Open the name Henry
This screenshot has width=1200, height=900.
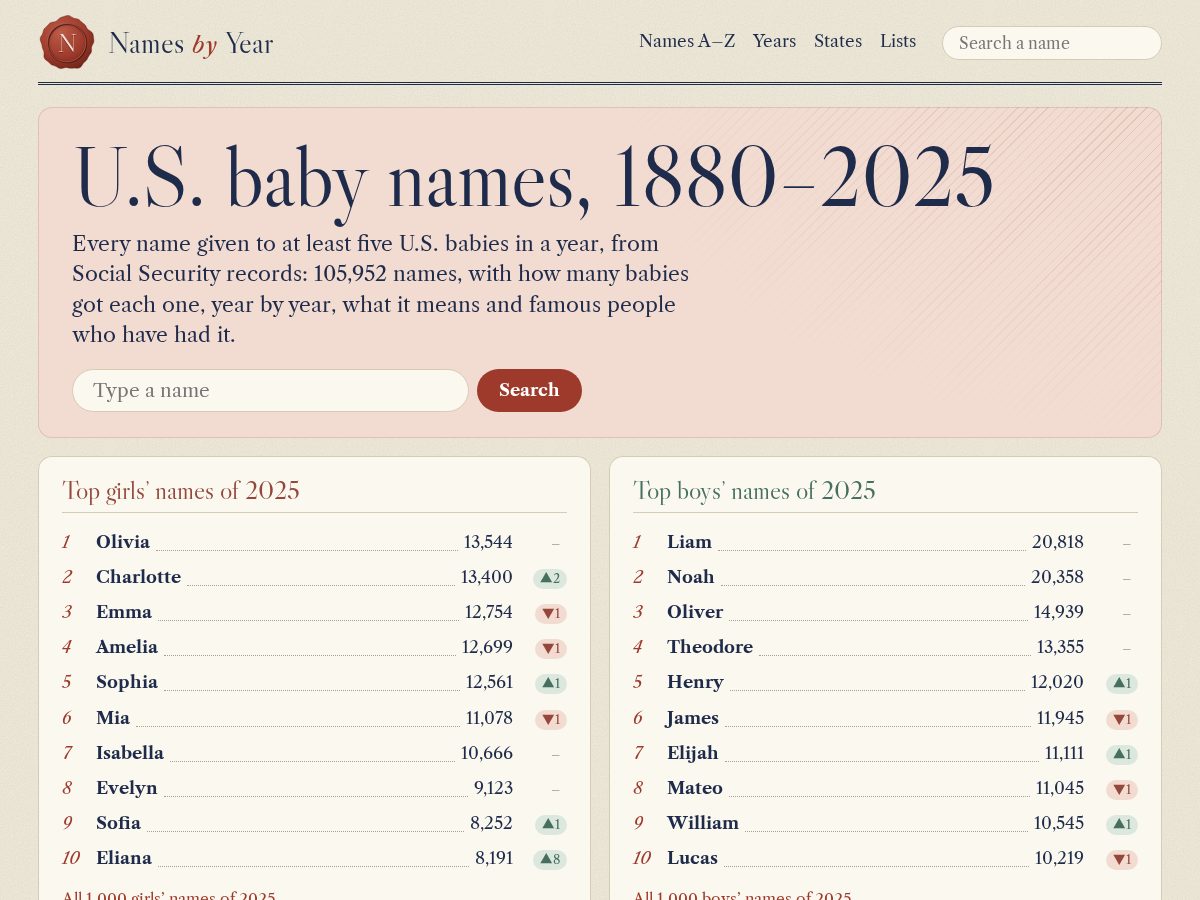[695, 682]
